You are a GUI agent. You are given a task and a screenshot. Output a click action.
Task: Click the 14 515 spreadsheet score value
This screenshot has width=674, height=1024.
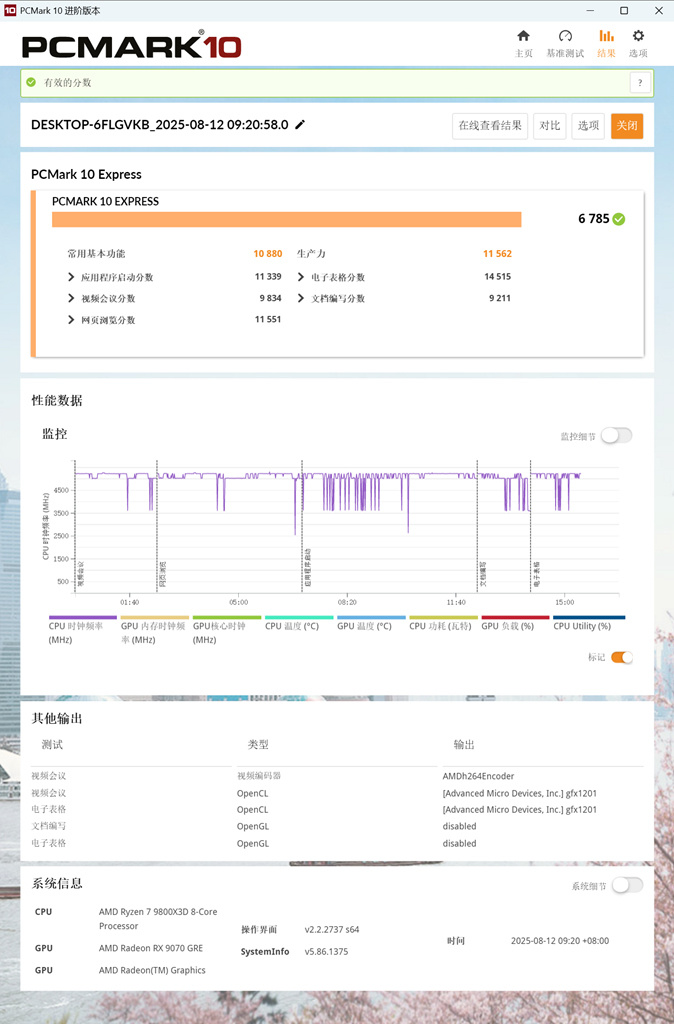[498, 276]
